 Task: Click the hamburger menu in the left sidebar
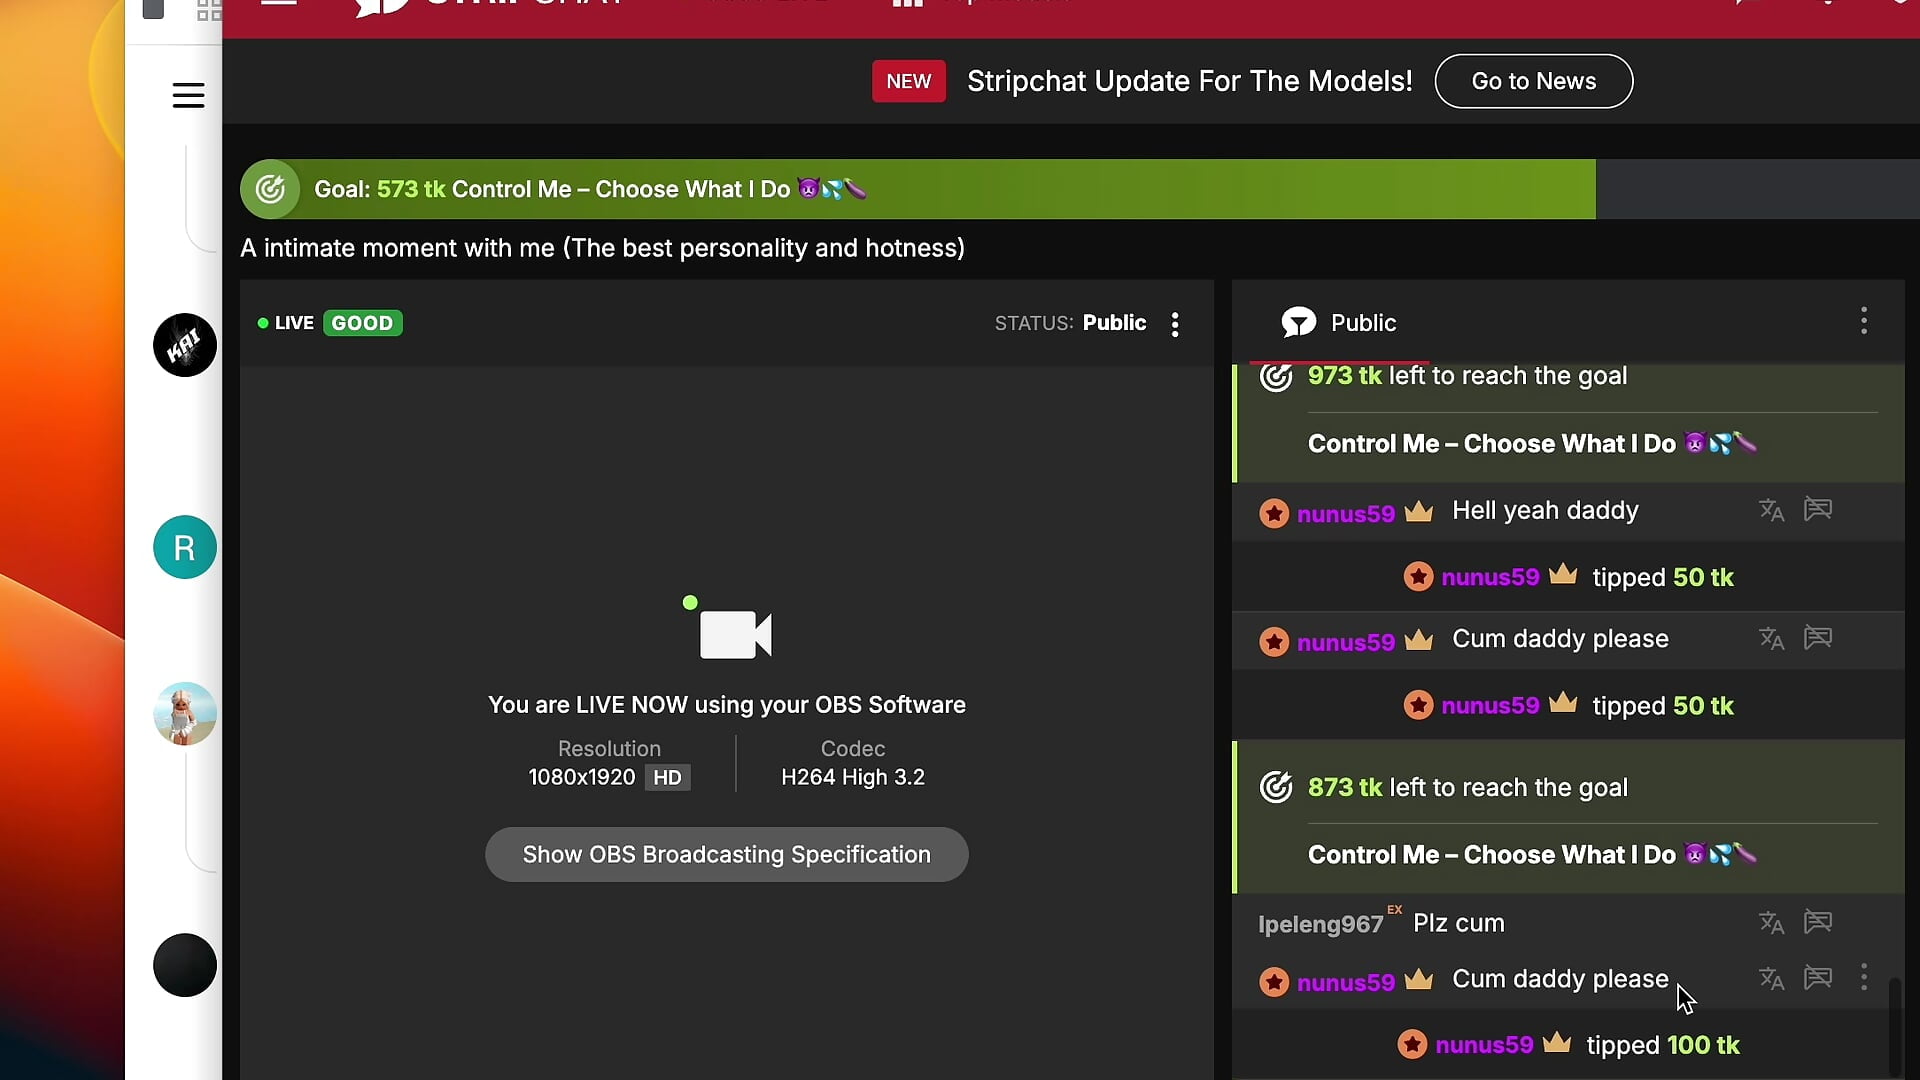(x=188, y=96)
